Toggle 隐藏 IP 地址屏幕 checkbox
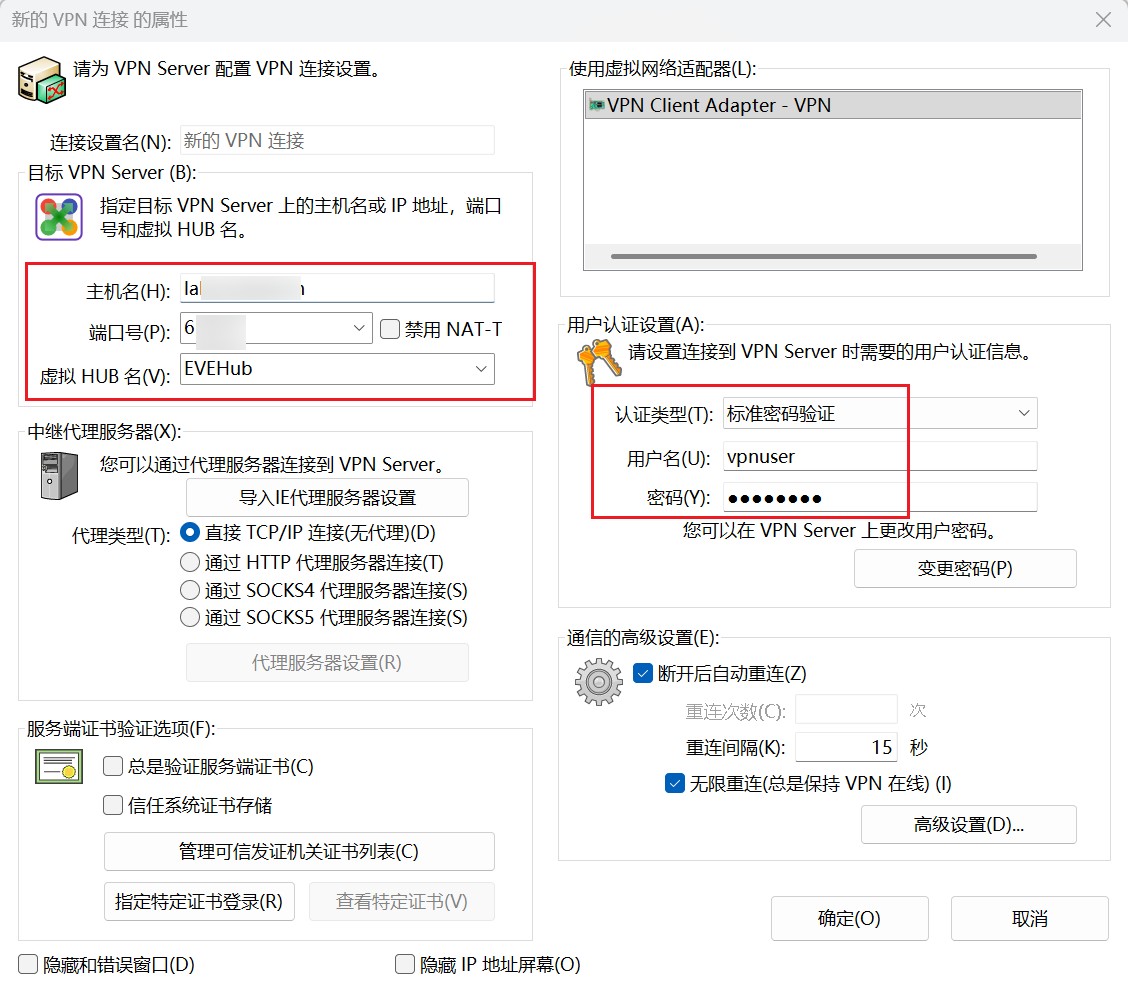The height and width of the screenshot is (984, 1128). tap(405, 965)
